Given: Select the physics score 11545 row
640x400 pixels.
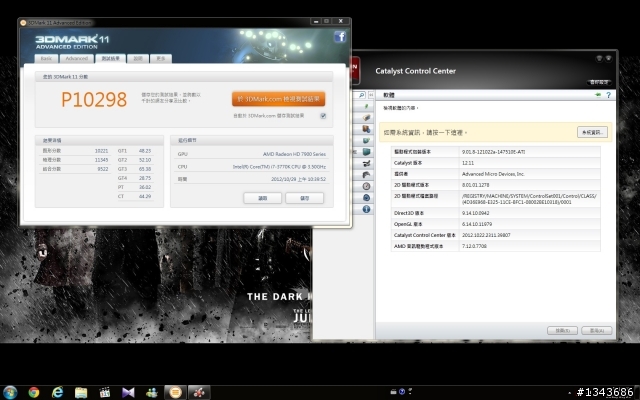Looking at the screenshot, I should tap(75, 160).
